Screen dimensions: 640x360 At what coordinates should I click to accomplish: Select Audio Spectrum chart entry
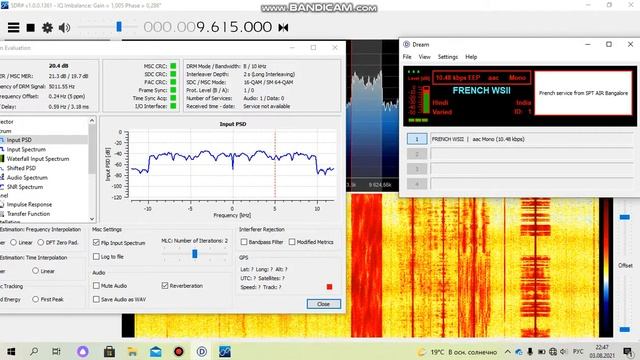click(x=27, y=178)
